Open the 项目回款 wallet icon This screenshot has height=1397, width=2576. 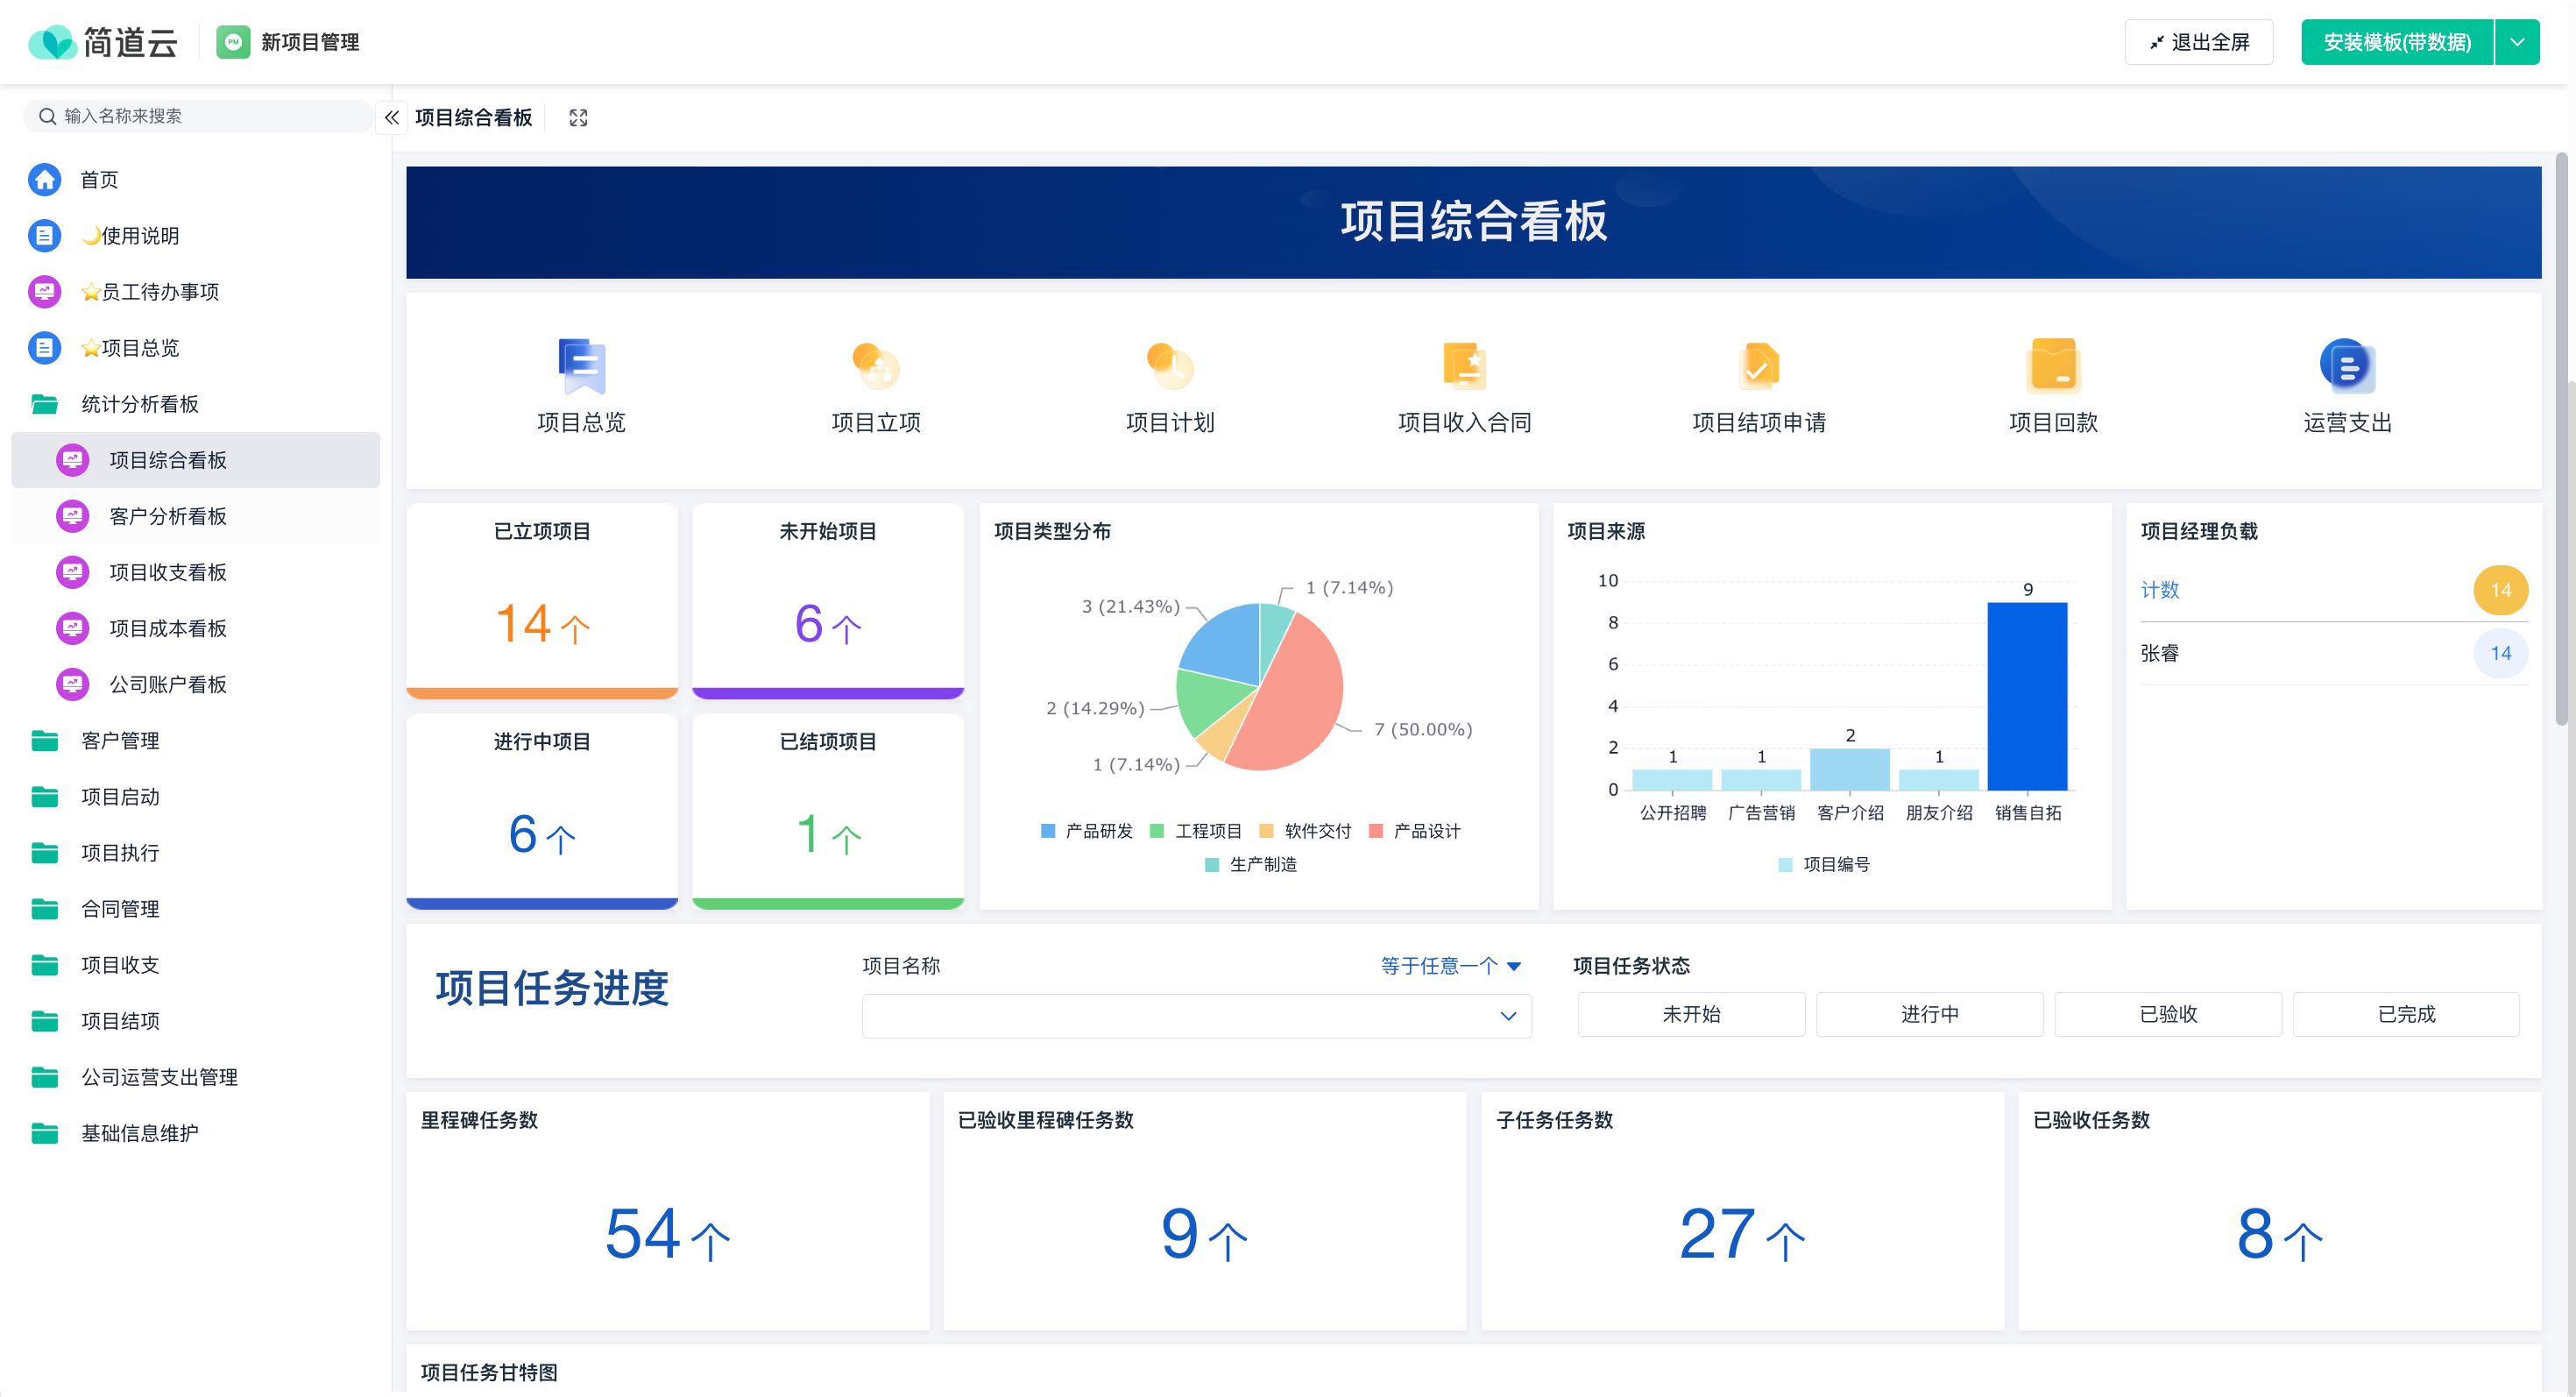click(2053, 366)
